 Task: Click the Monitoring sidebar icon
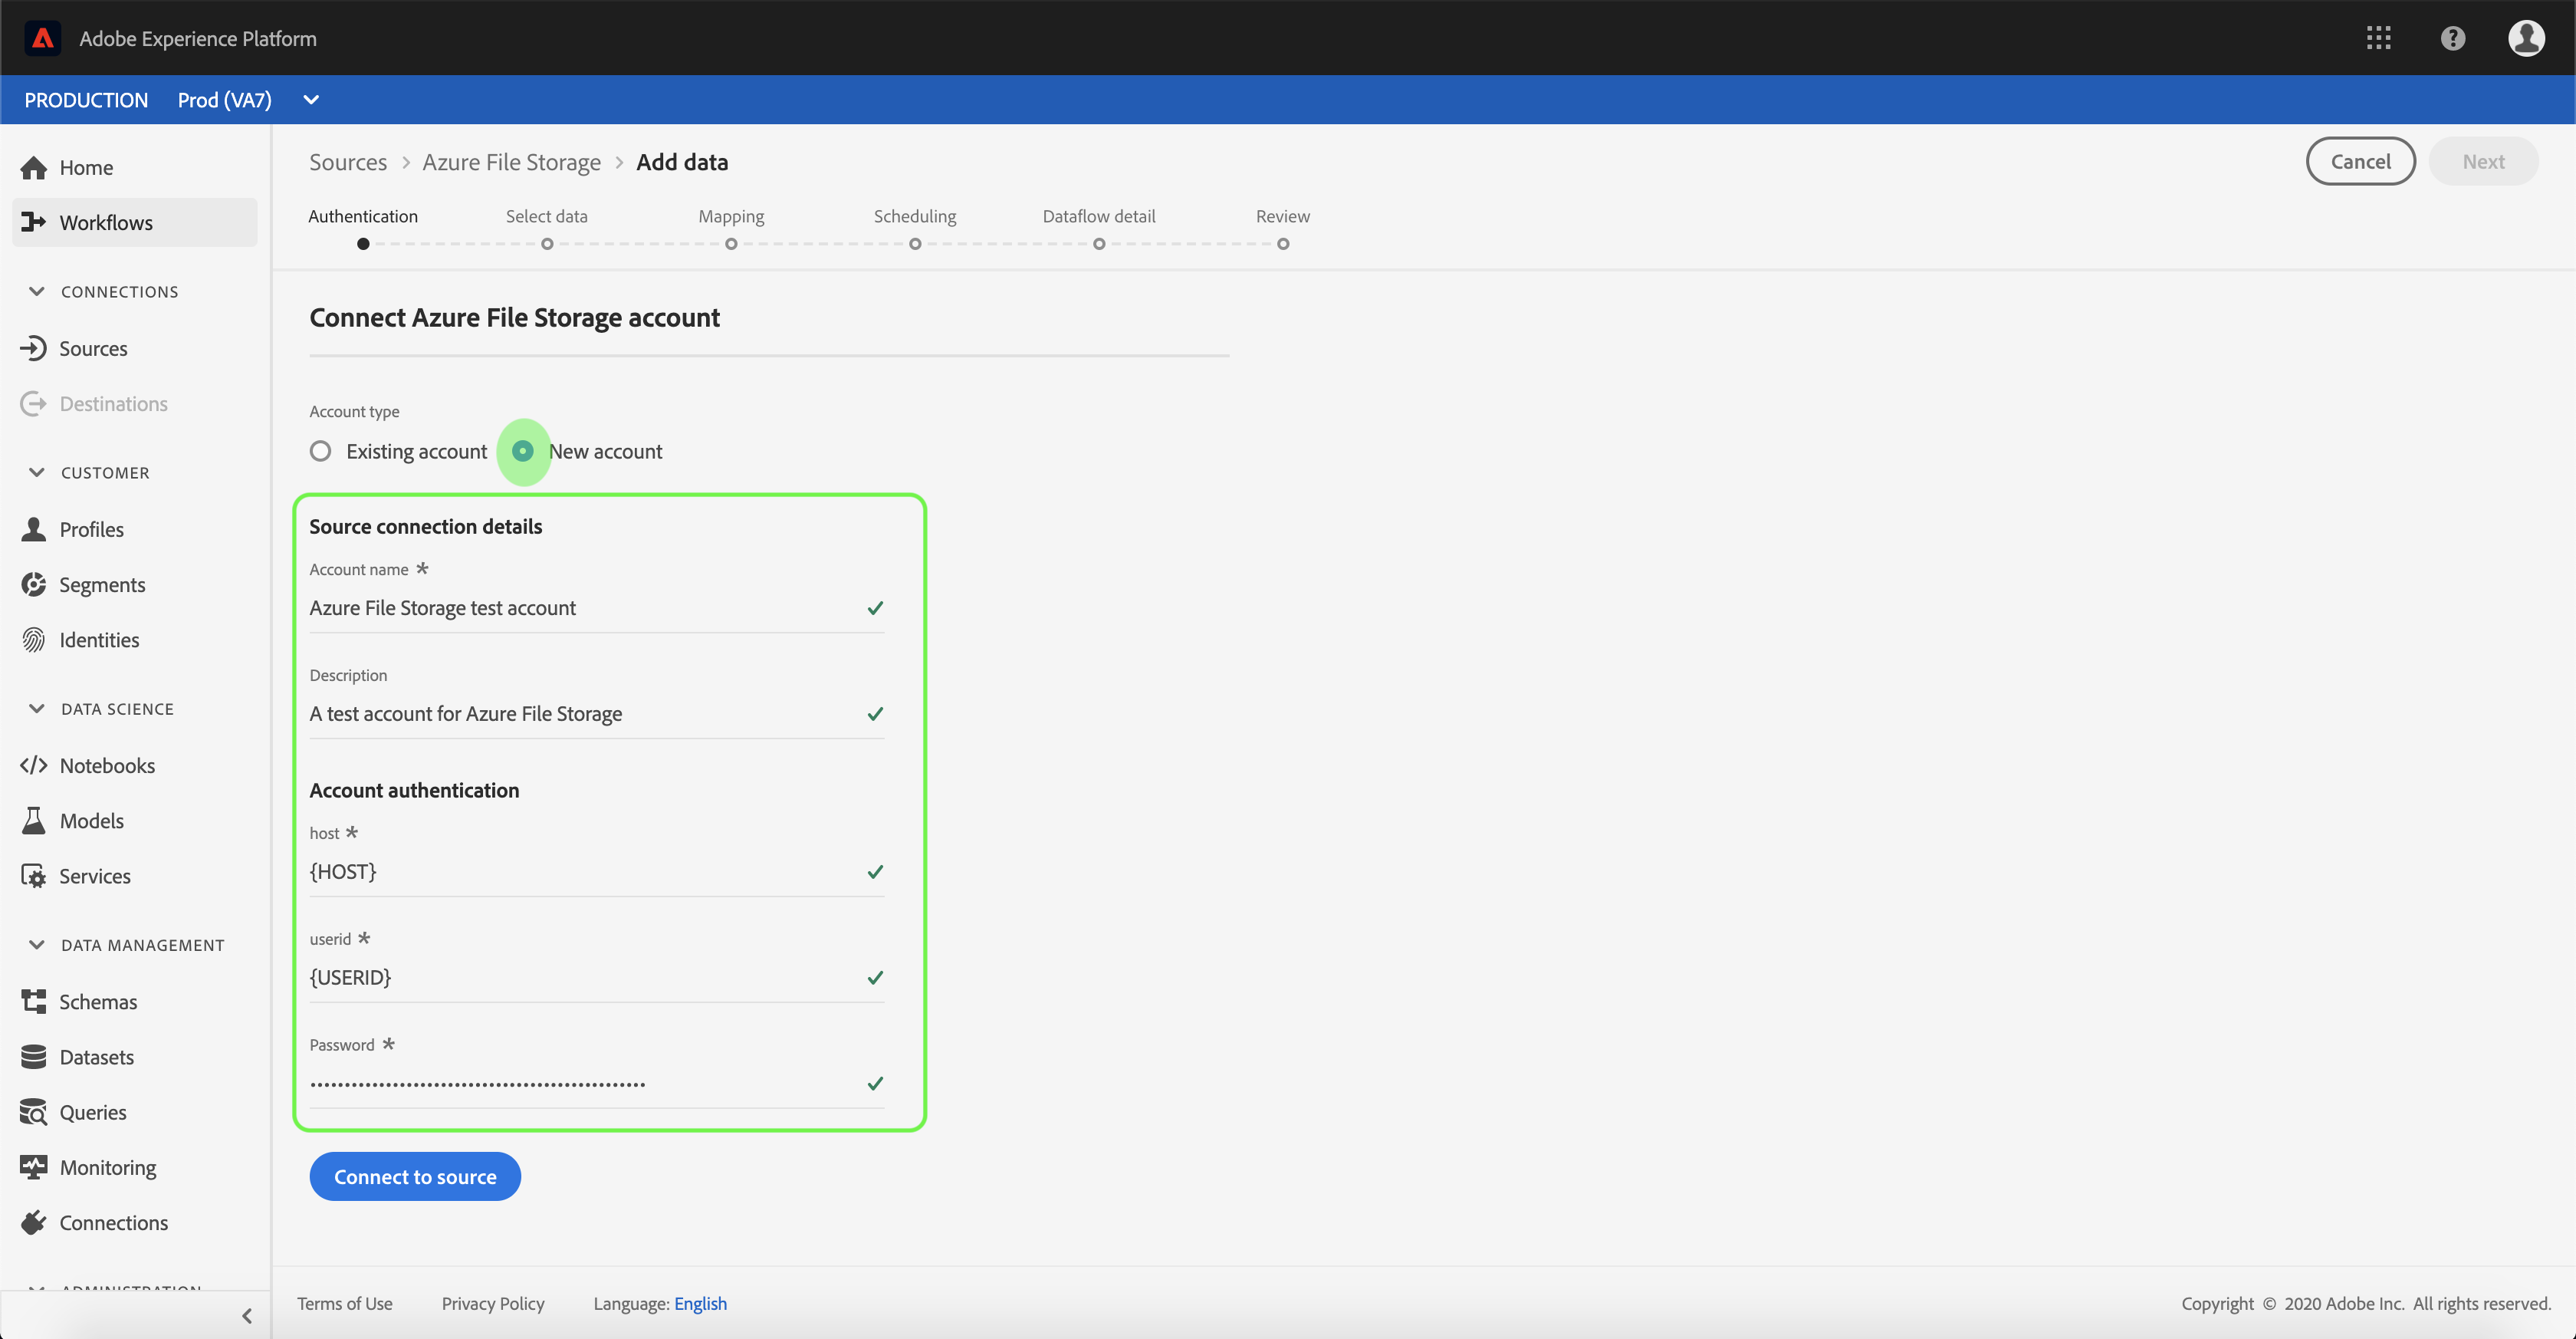click(x=34, y=1167)
